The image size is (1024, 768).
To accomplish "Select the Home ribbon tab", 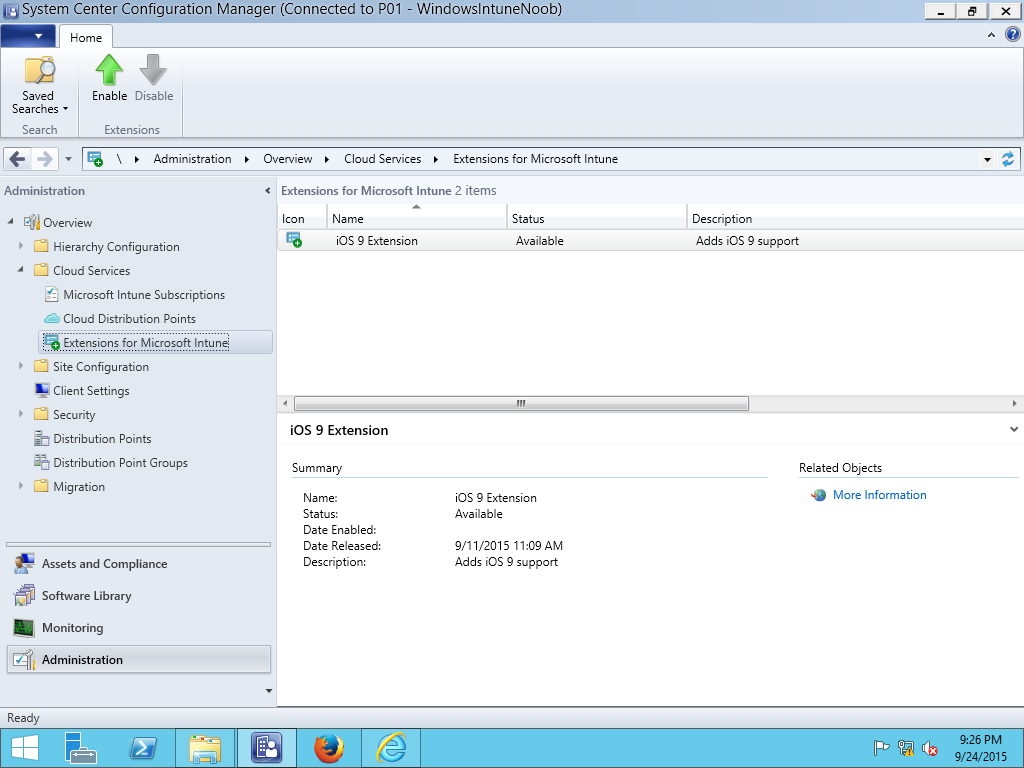I will coord(86,37).
